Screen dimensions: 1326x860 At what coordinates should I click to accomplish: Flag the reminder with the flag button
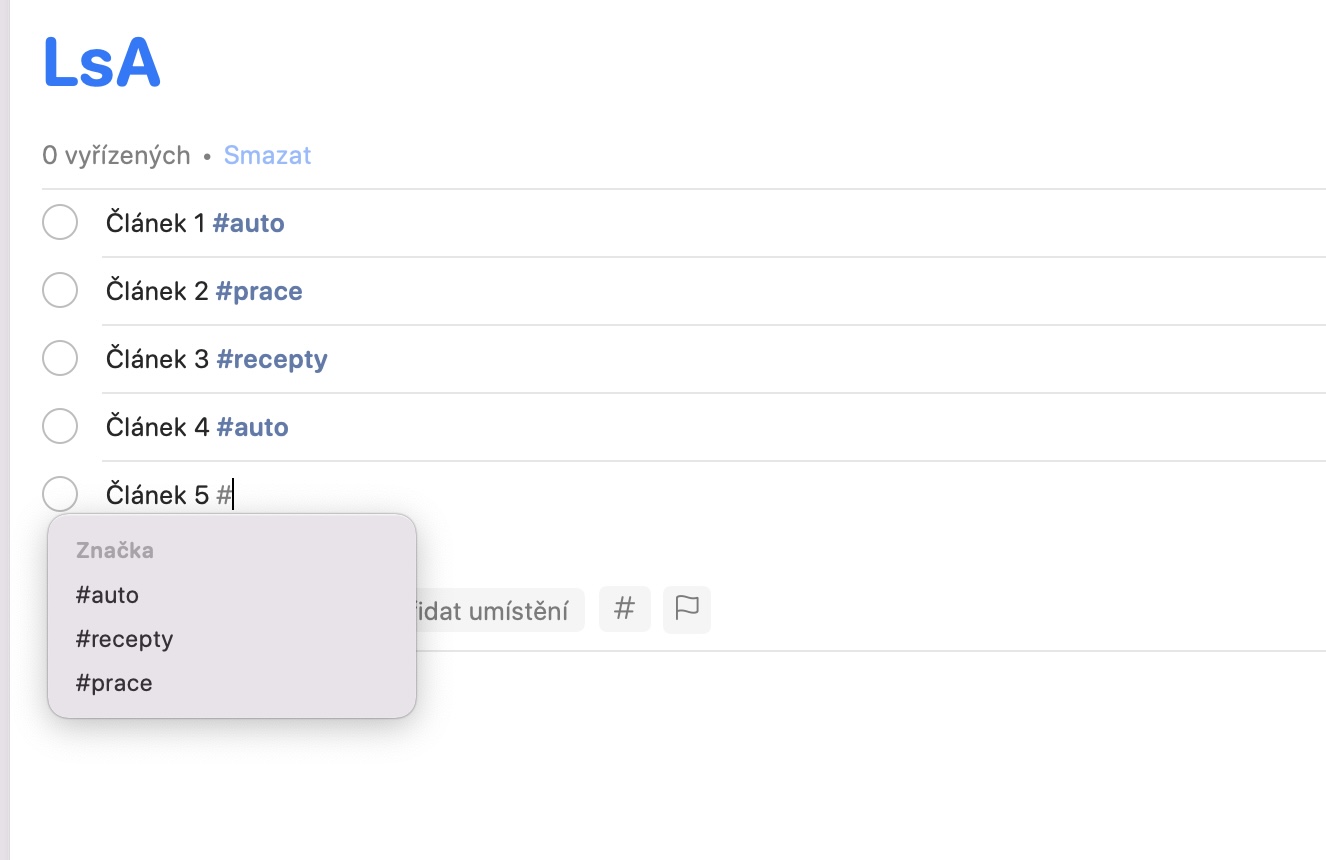click(687, 609)
